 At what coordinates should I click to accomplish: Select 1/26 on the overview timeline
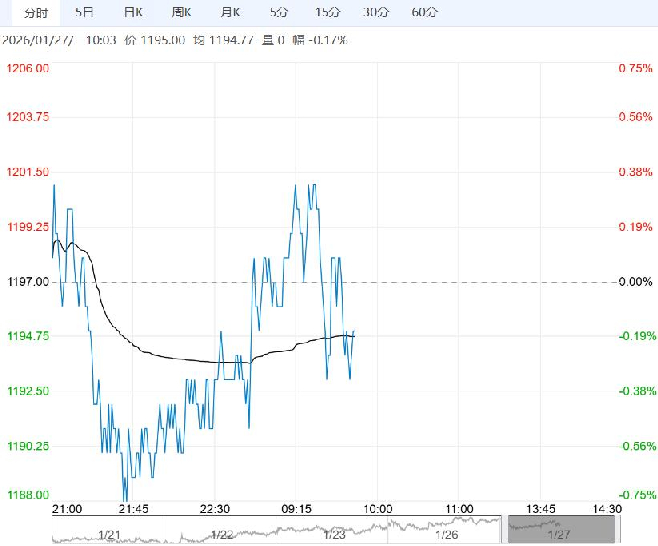[445, 535]
